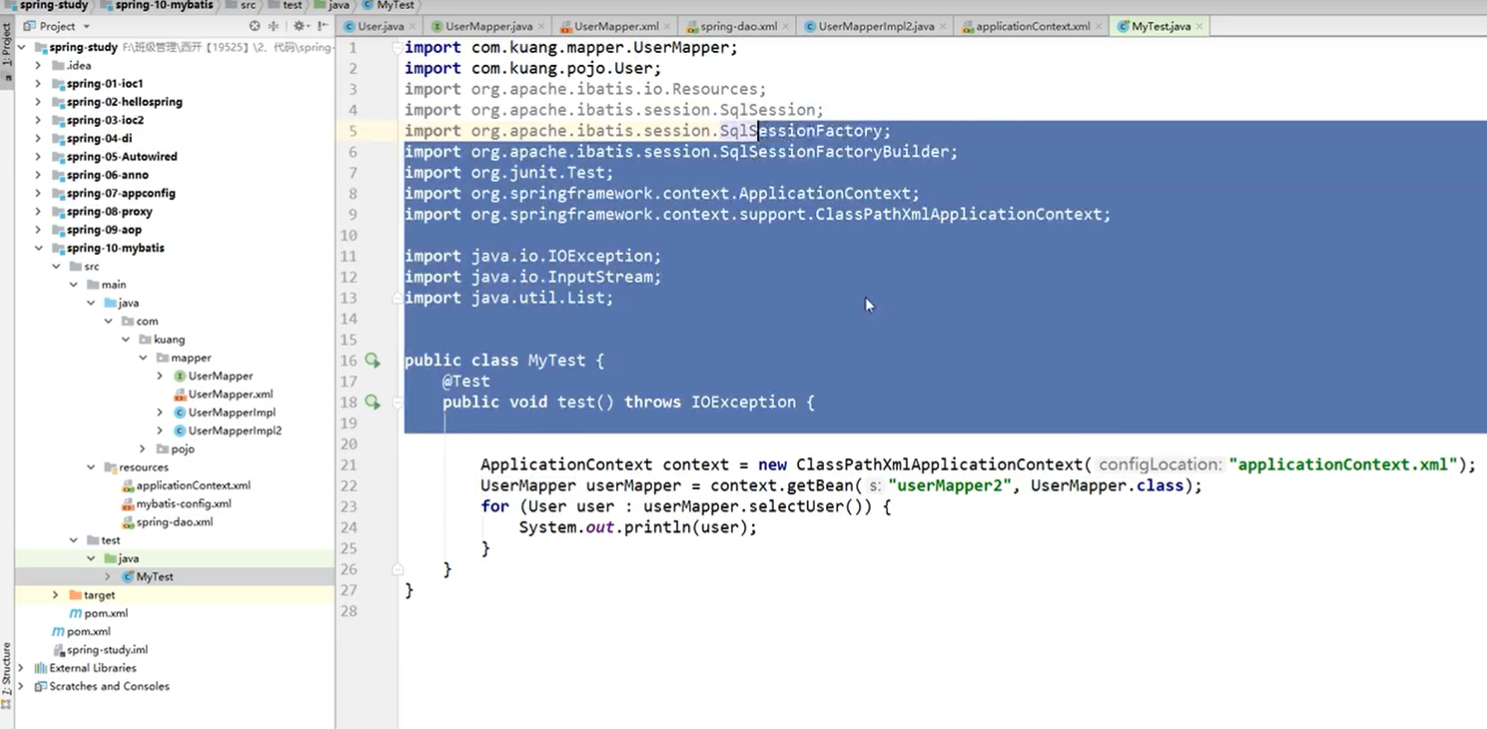The width and height of the screenshot is (1487, 729).
Task: Click the run gutter icon on line 16
Action: [x=373, y=360]
